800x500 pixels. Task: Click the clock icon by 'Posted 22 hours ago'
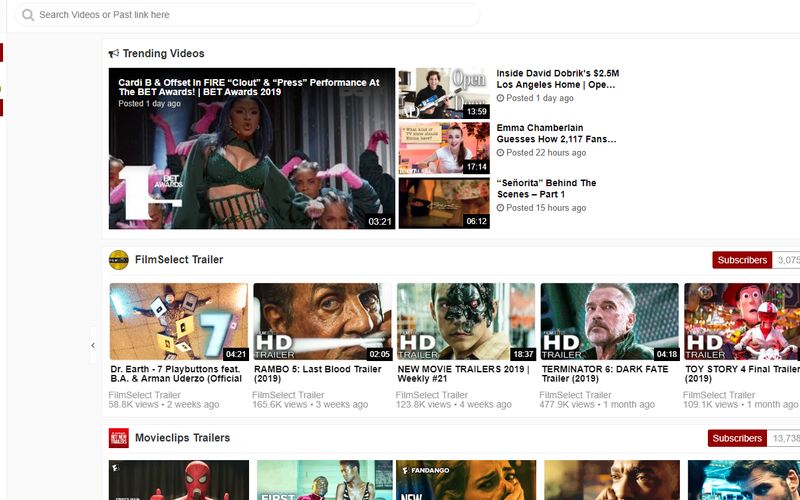point(500,153)
